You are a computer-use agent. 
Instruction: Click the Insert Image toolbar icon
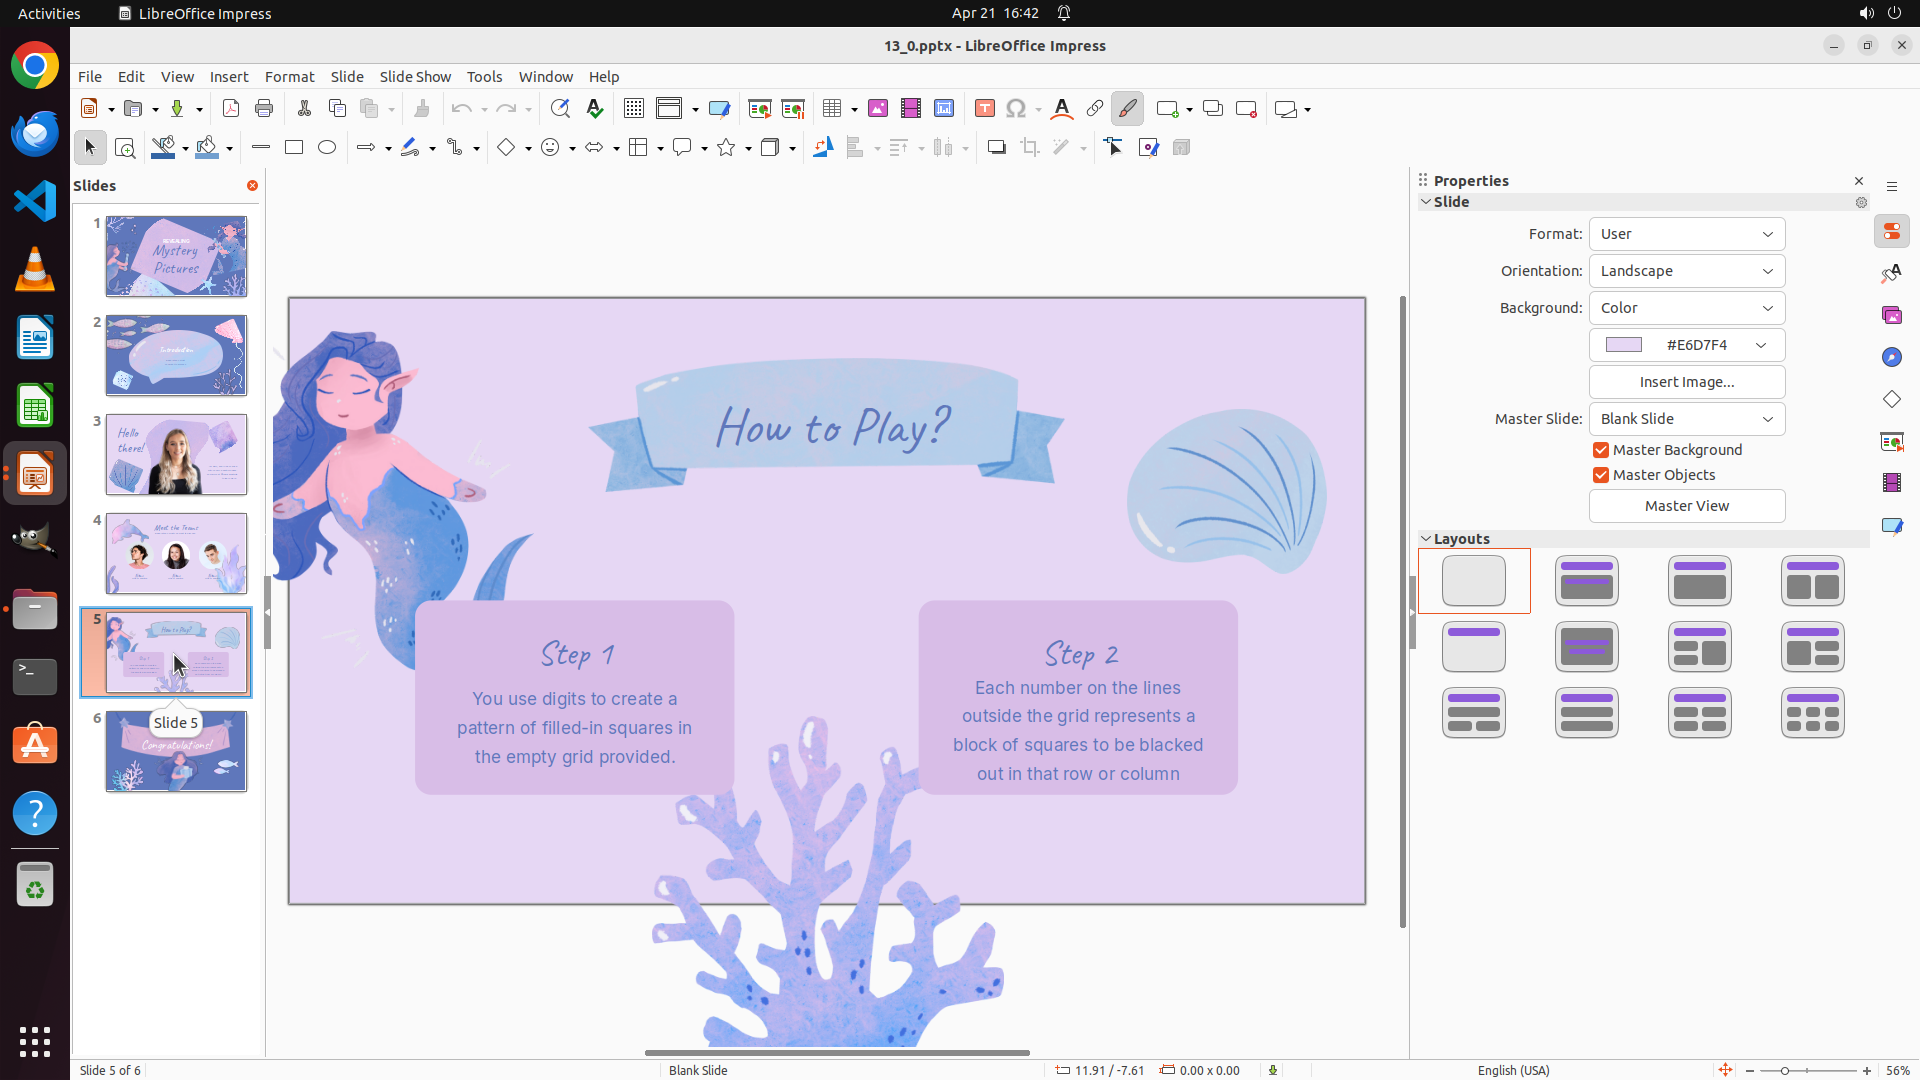coord(878,109)
